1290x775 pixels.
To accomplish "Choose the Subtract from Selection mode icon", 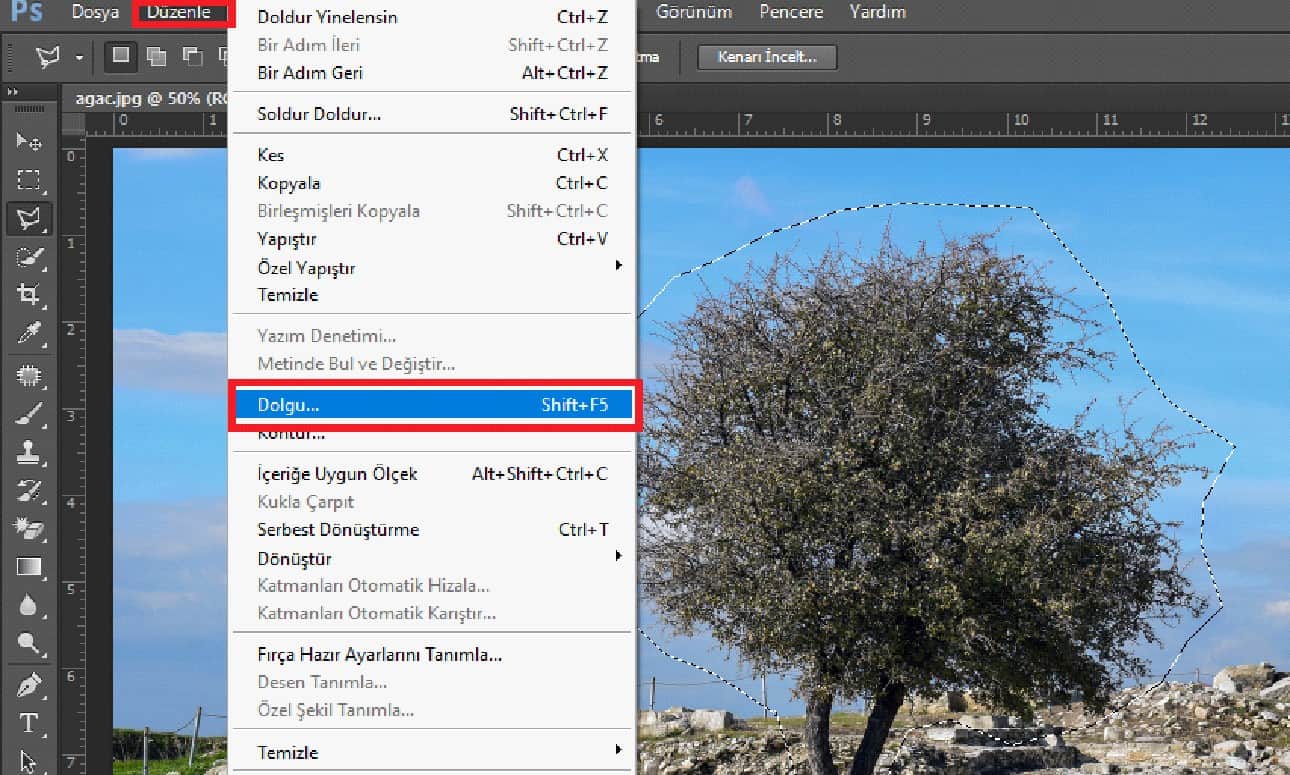I will (x=187, y=56).
